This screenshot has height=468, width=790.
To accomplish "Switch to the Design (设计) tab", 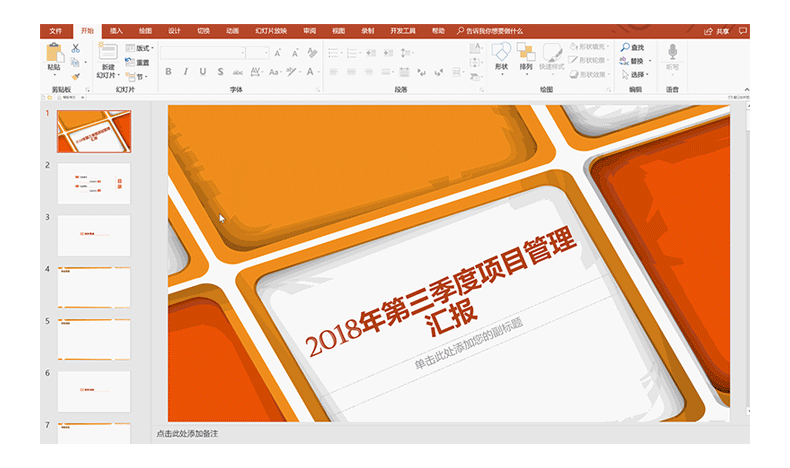I will tap(174, 31).
